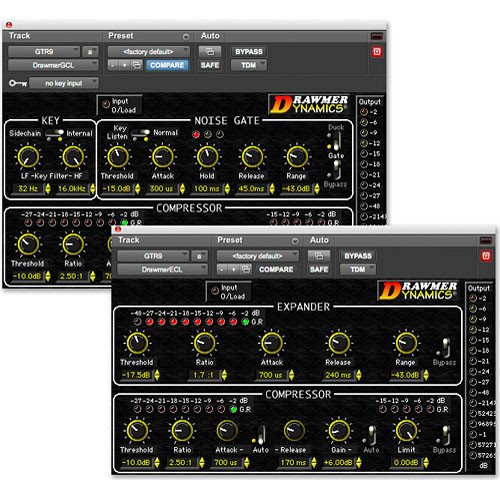Screen dimensions: 500x500
Task: Open no key input dropdown
Action: pos(64,83)
